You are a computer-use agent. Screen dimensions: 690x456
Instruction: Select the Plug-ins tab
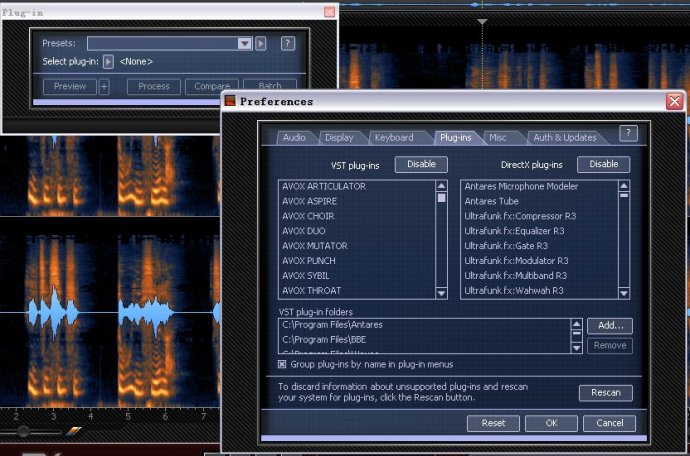tap(455, 138)
